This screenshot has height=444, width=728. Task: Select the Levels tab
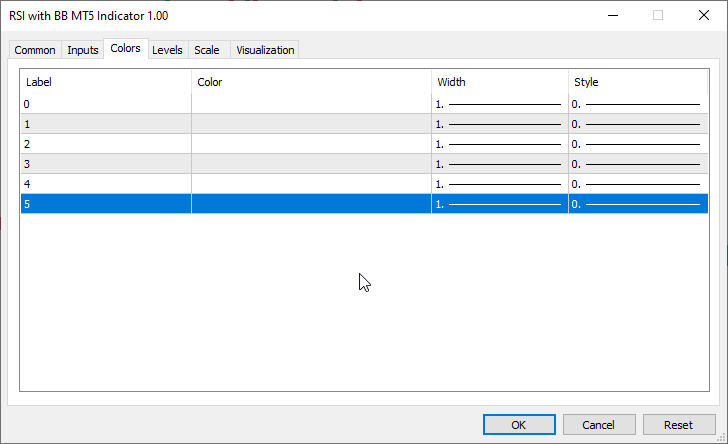pyautogui.click(x=167, y=50)
